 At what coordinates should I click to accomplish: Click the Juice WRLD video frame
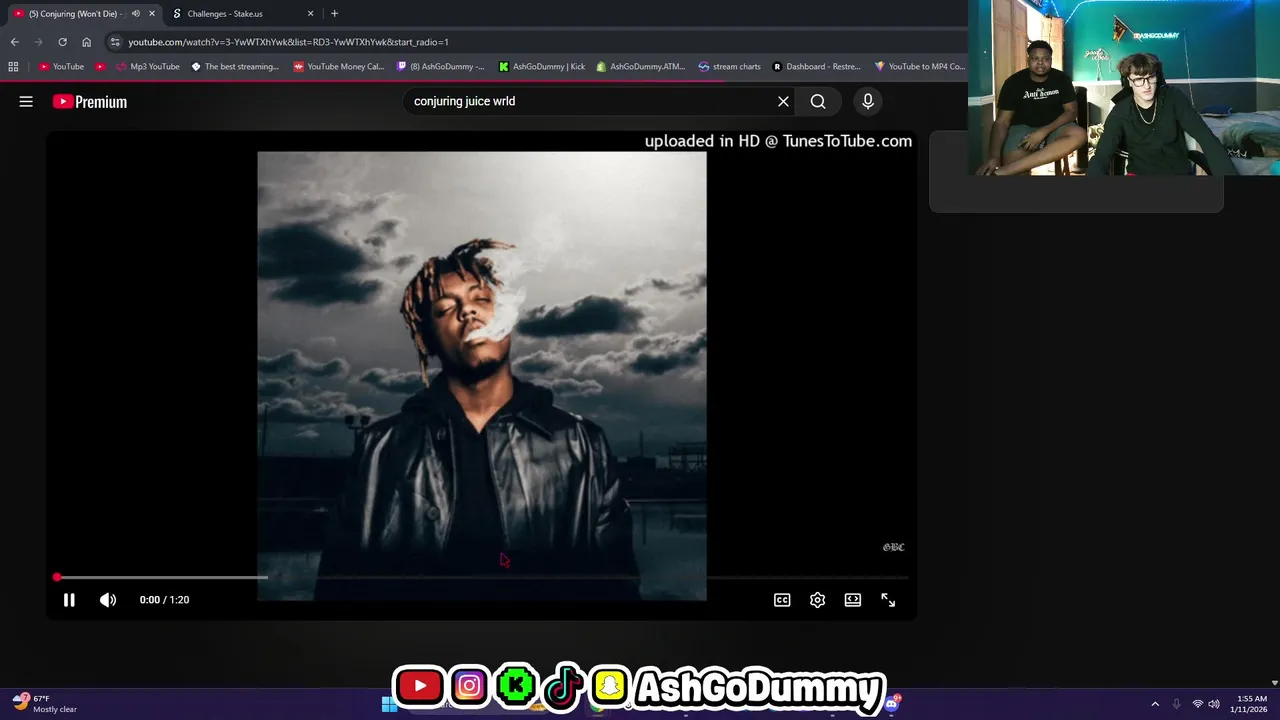click(x=482, y=376)
